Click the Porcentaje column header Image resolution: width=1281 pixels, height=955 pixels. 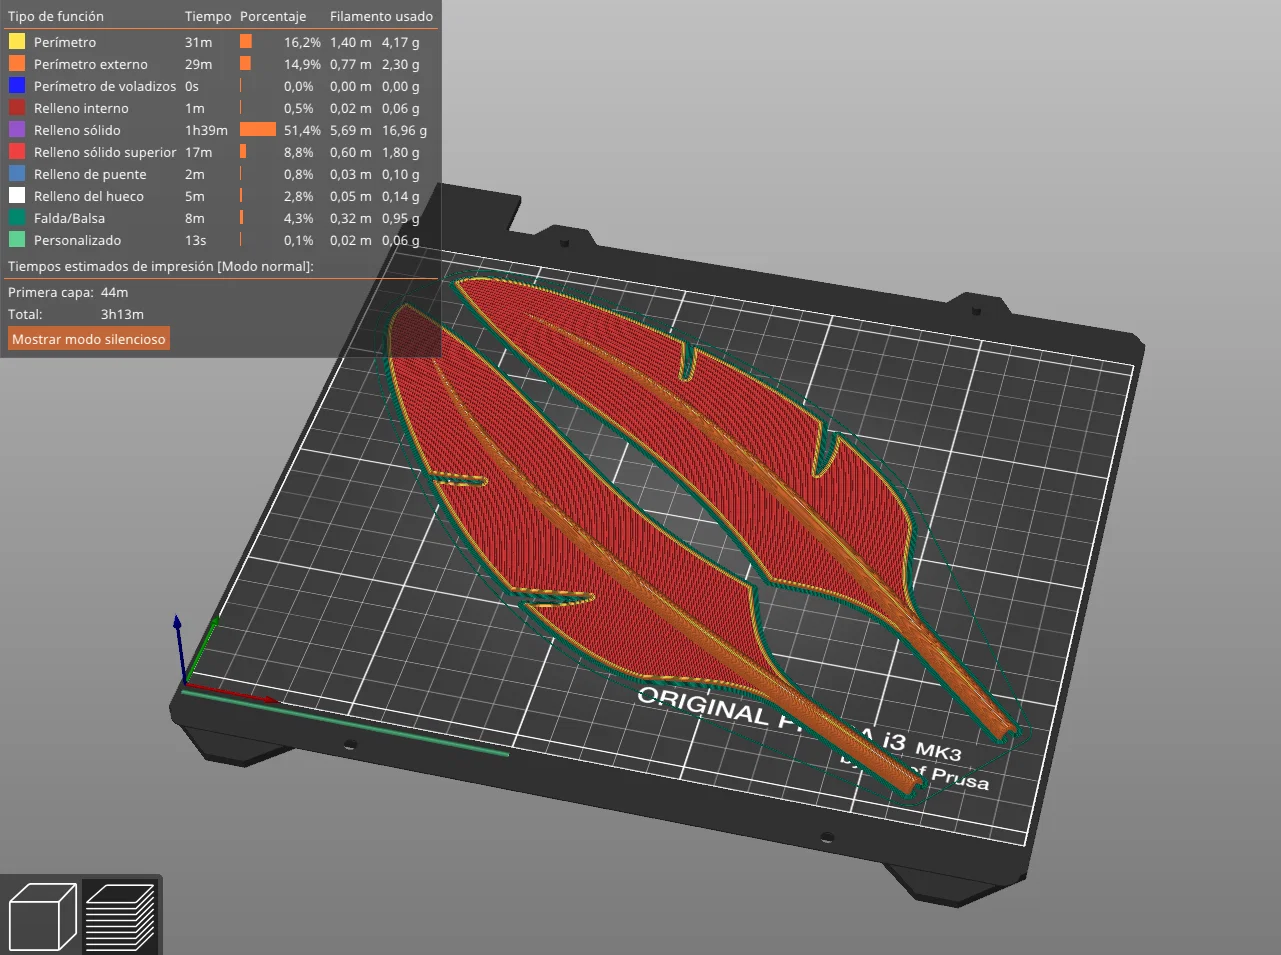[273, 16]
